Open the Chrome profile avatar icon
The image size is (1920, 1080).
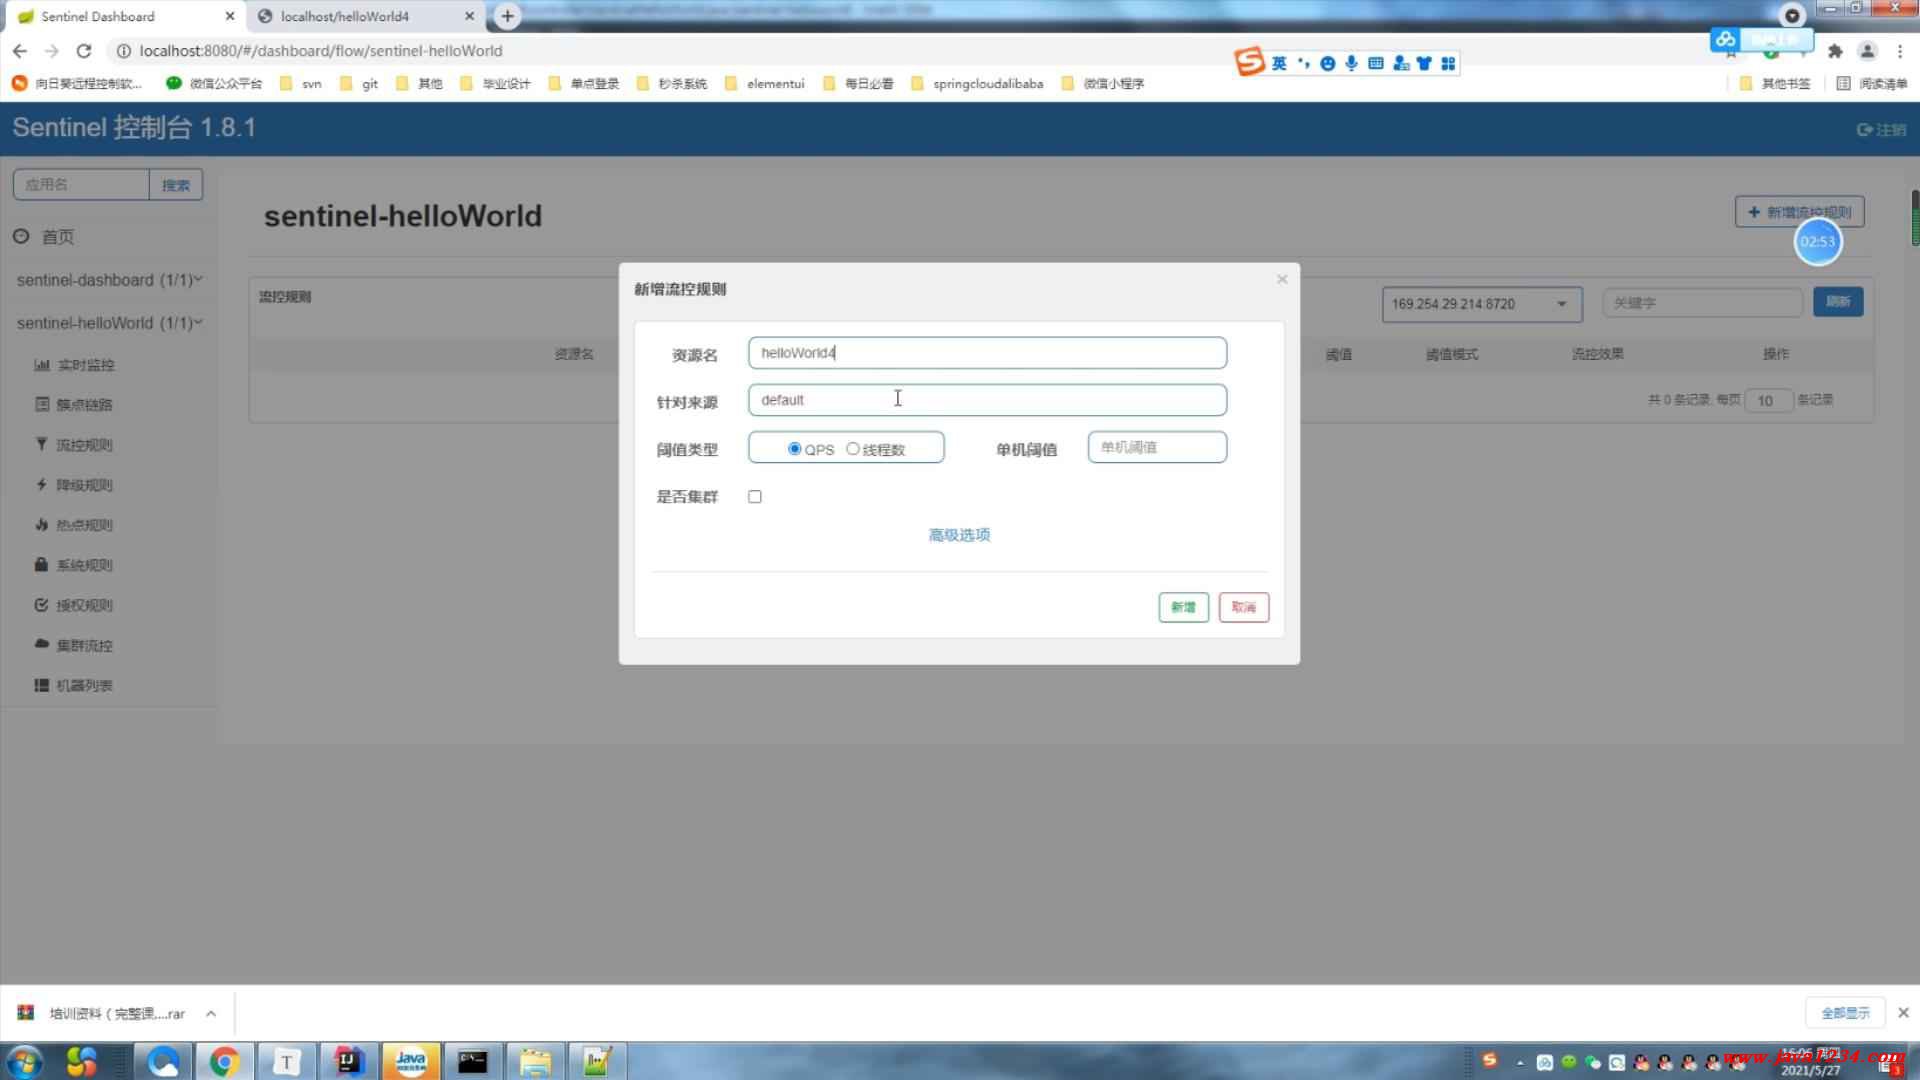point(1867,51)
